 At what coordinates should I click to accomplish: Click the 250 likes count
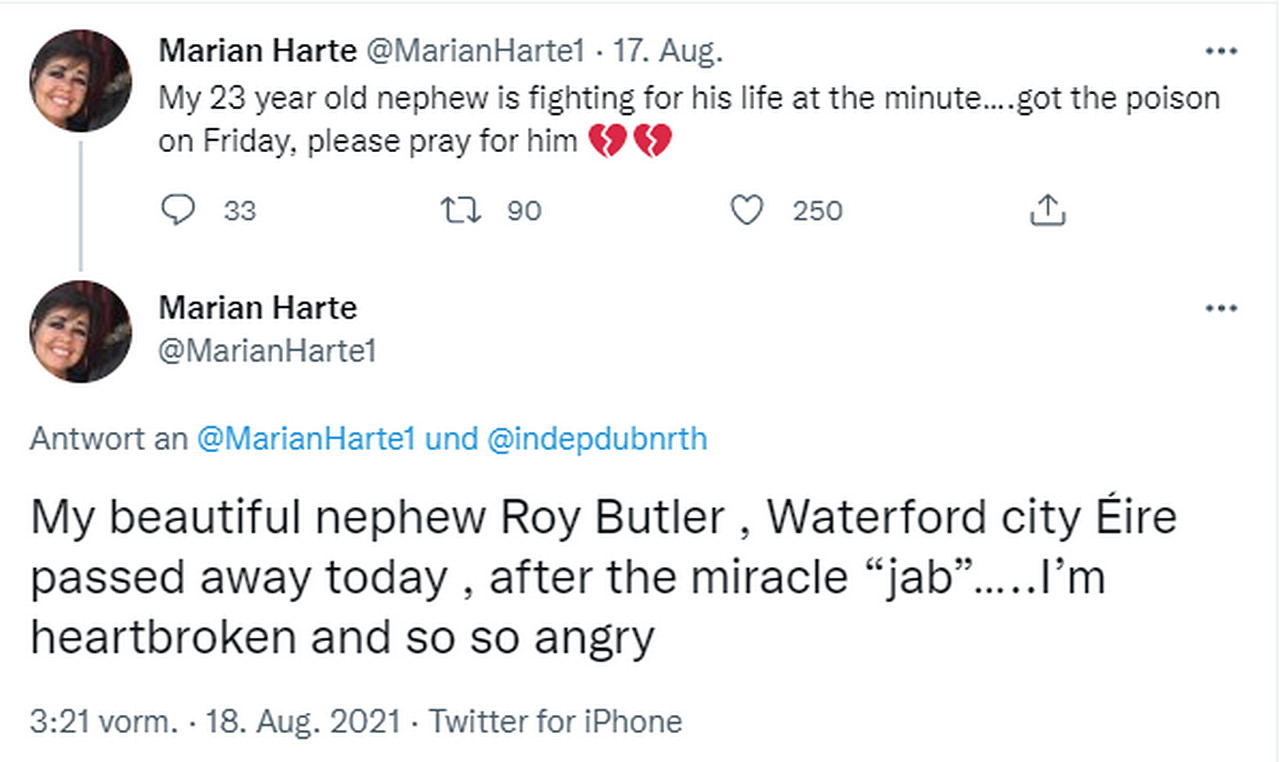point(817,211)
